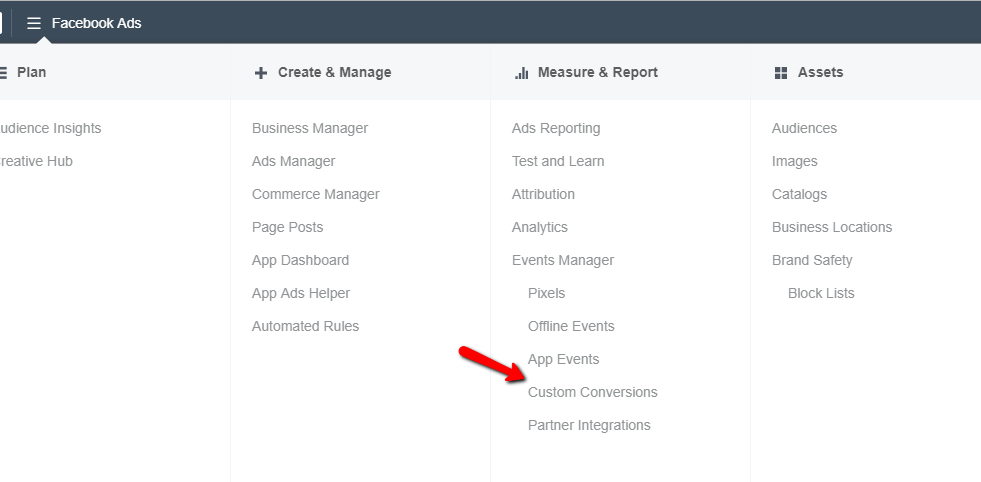Go to Business Locations

pos(832,227)
